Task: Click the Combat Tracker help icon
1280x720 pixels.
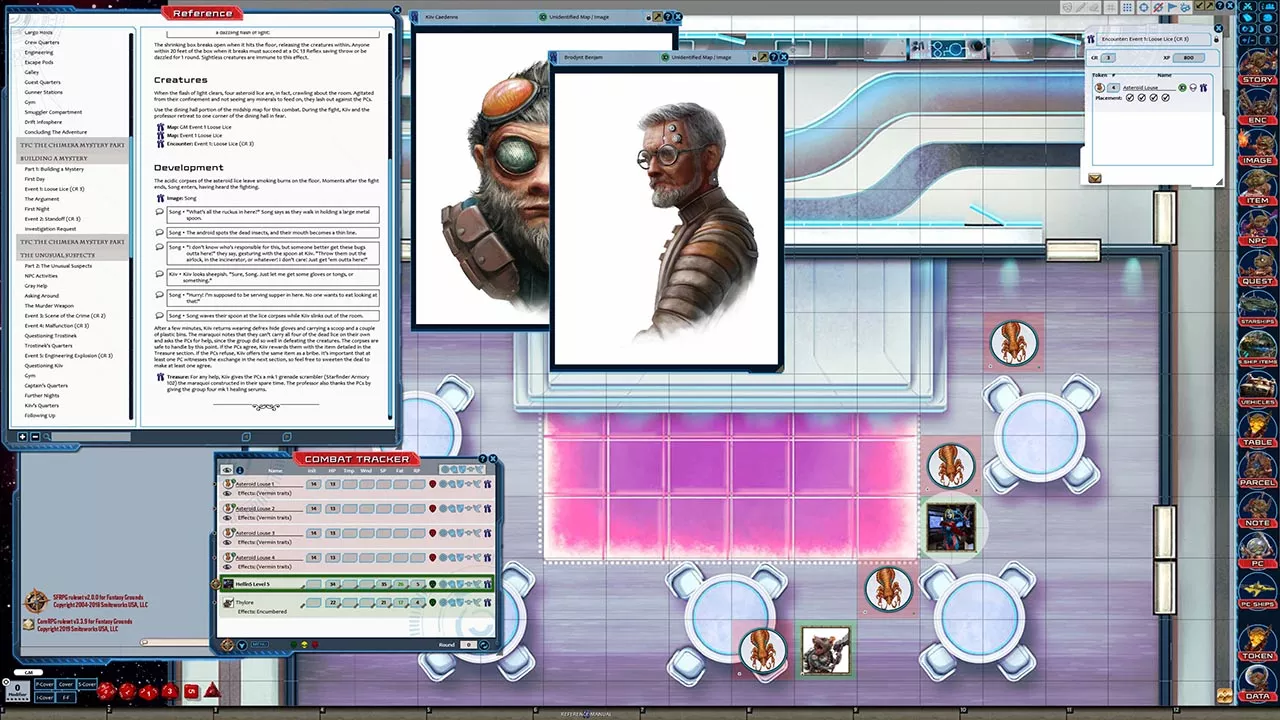Action: click(482, 459)
